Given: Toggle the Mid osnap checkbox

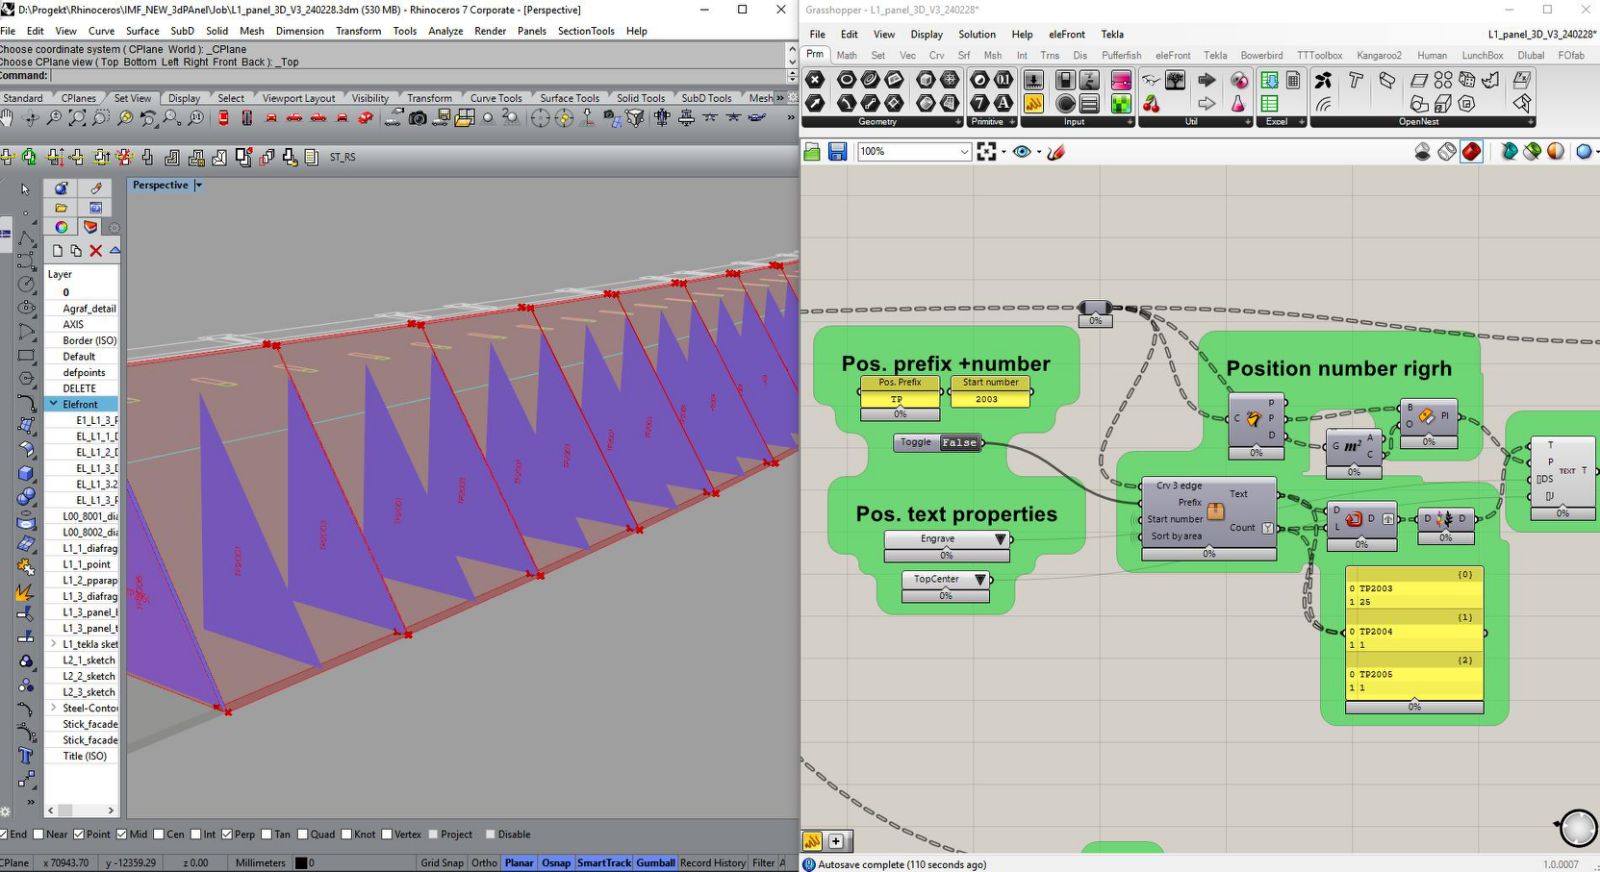Looking at the screenshot, I should [x=122, y=834].
